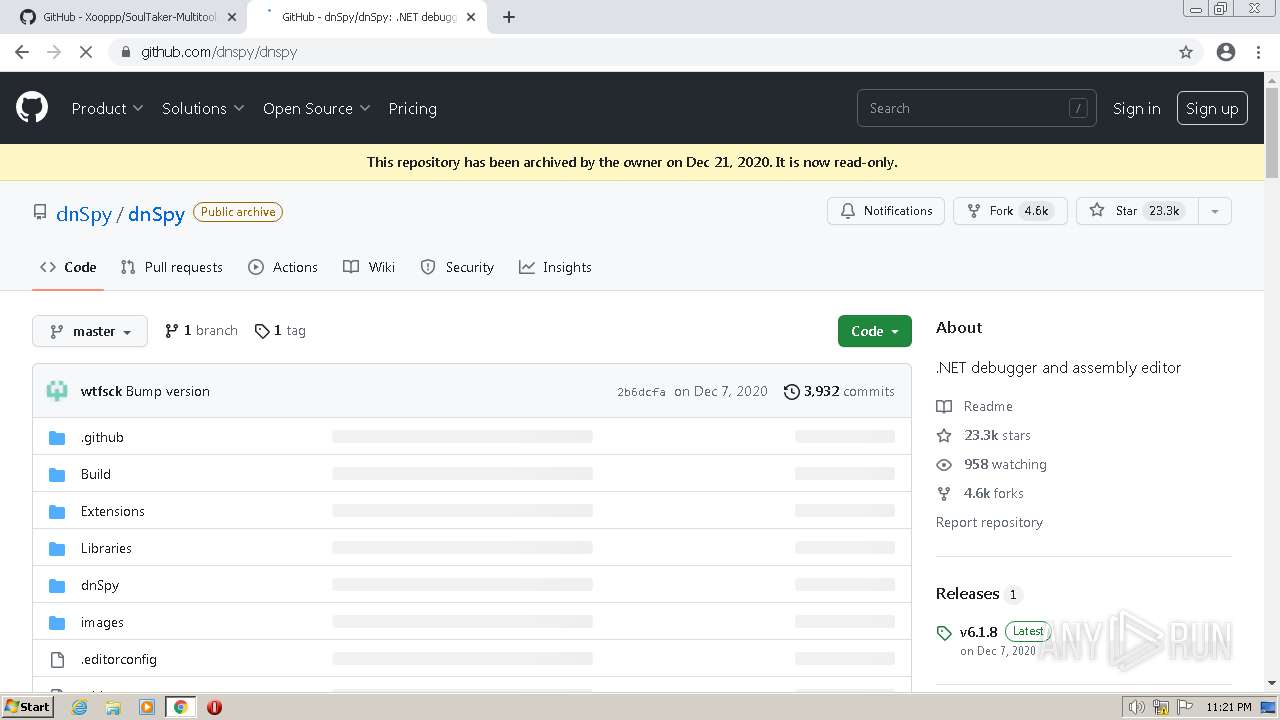
Task: Expand the Solutions menu
Action: click(203, 108)
